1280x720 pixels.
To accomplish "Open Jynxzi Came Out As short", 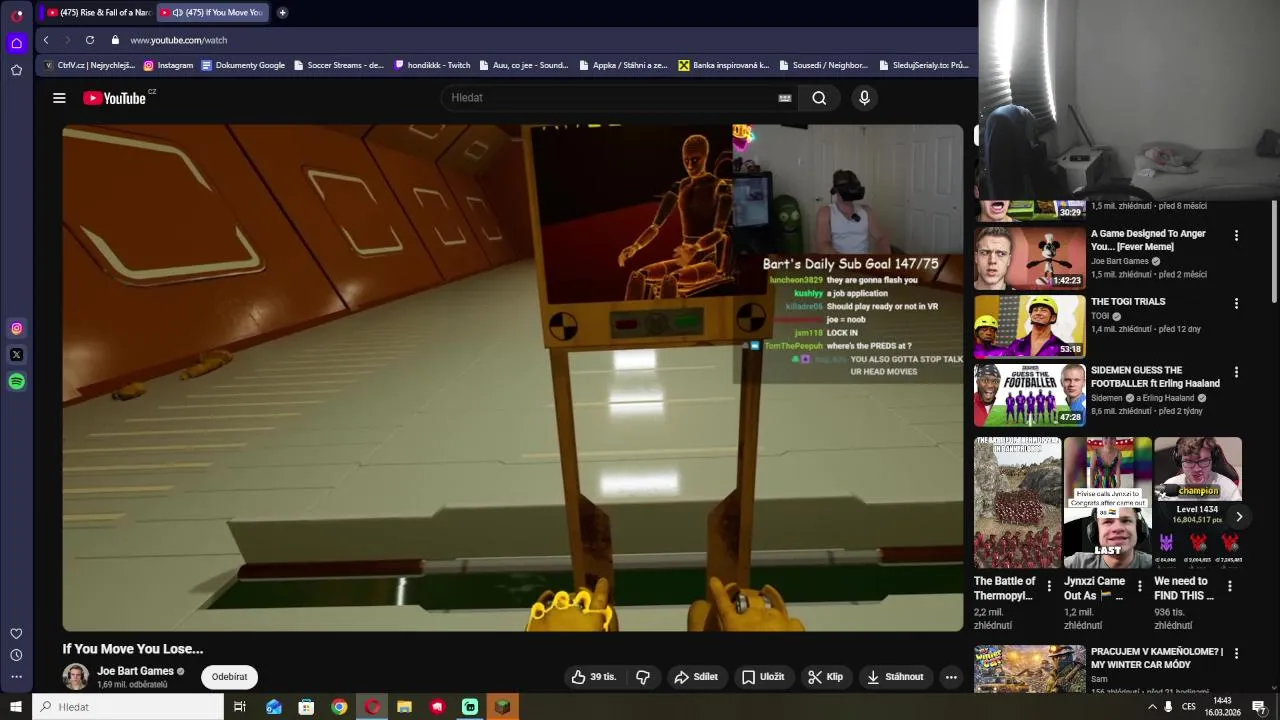I will 1107,503.
